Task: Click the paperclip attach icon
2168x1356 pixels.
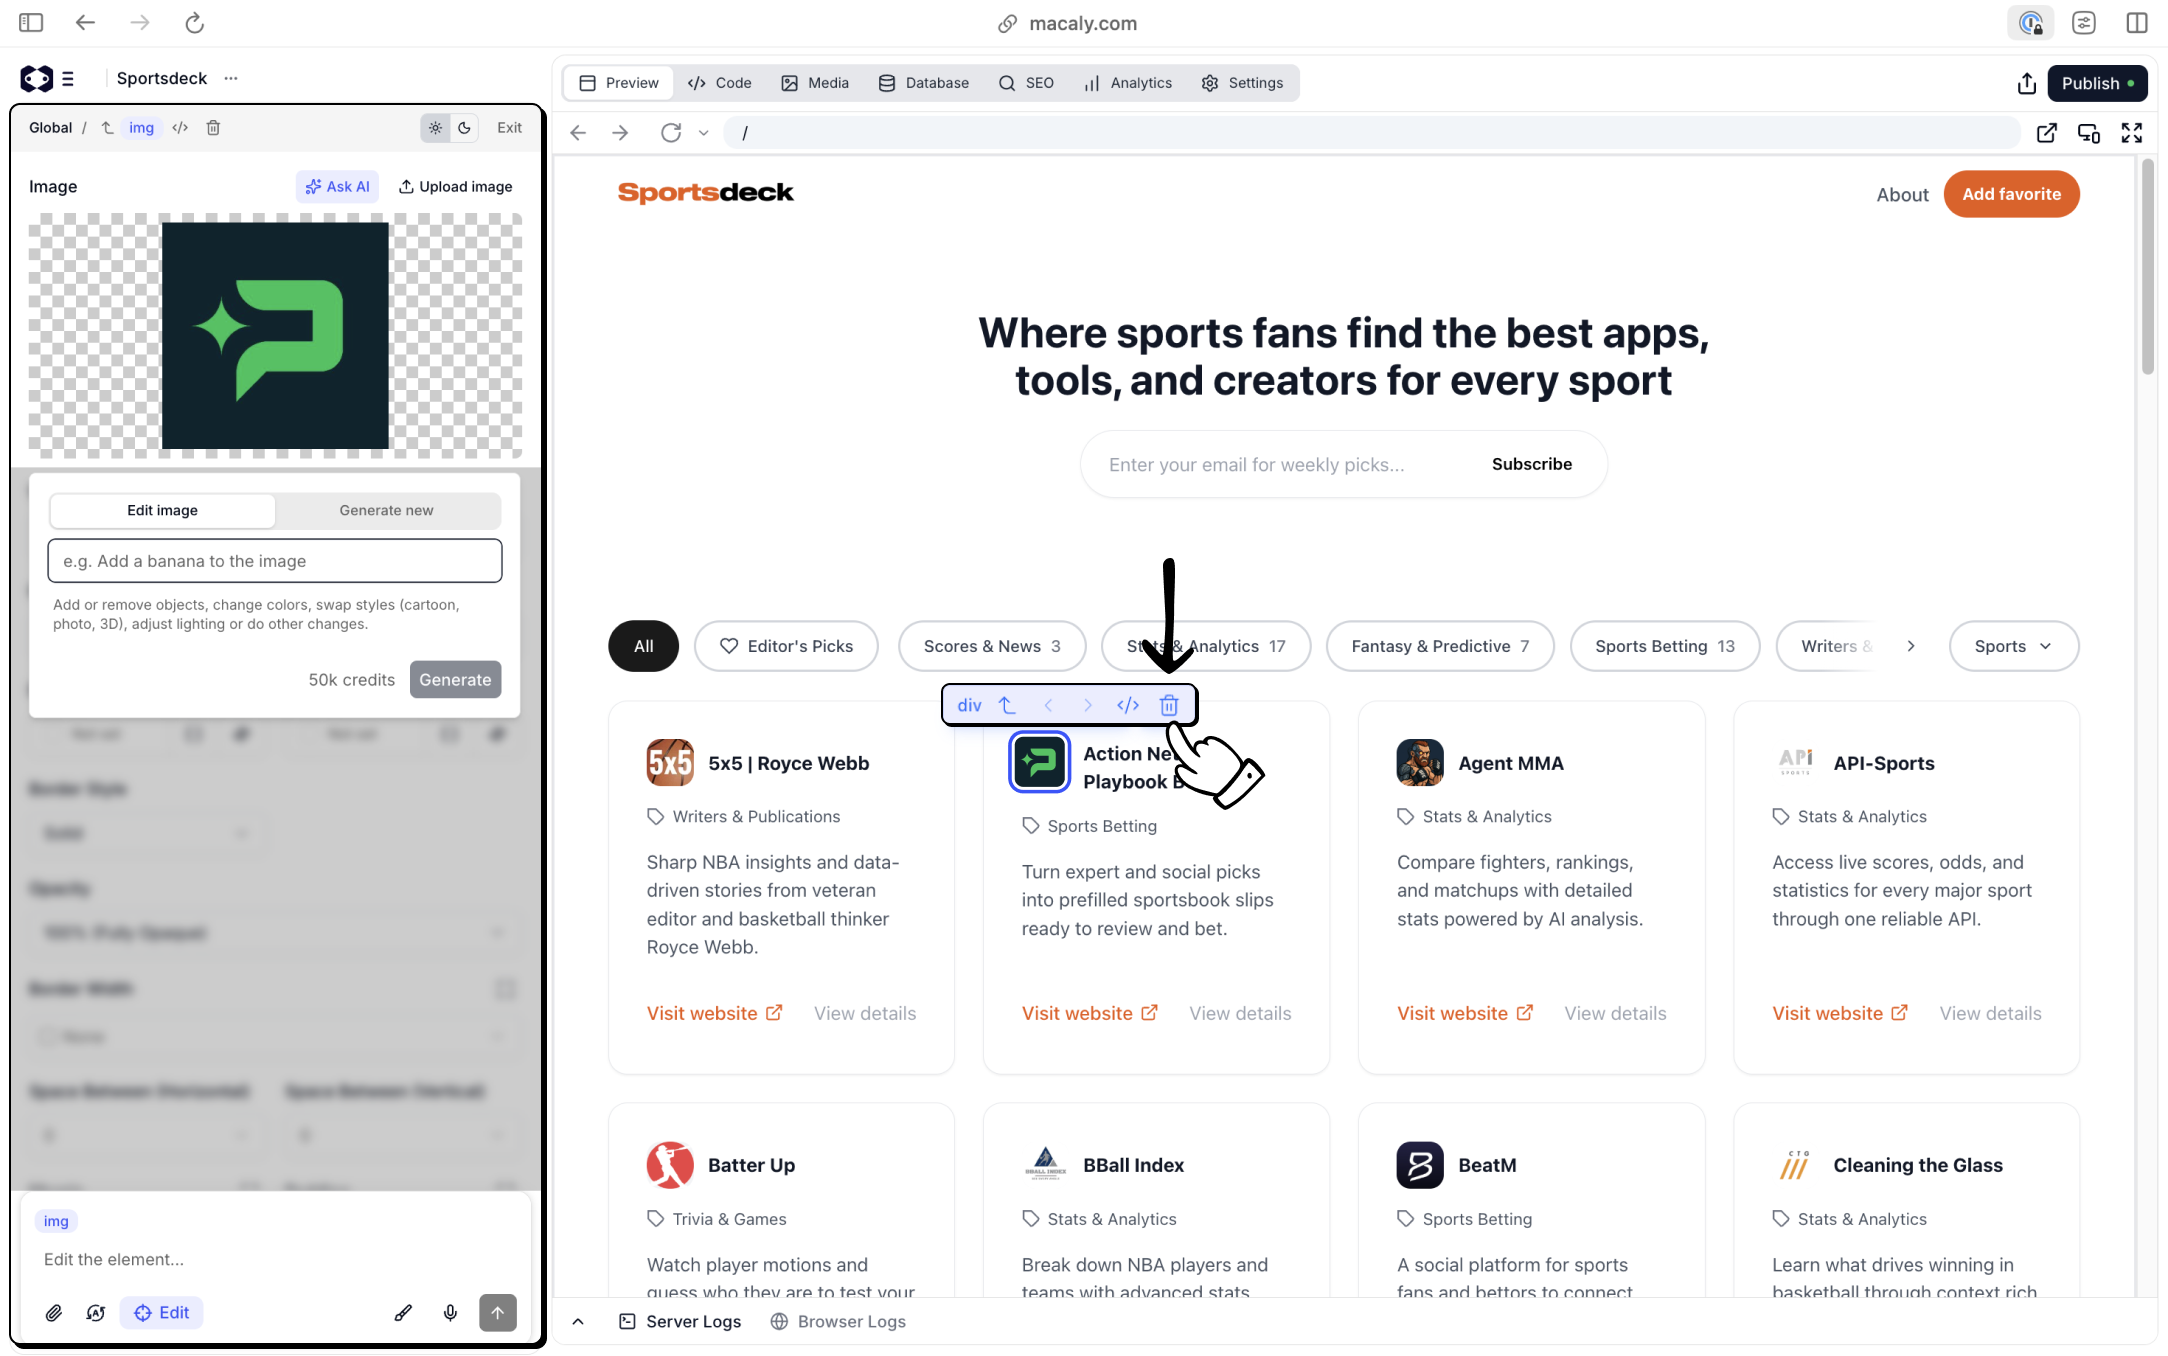Action: click(x=54, y=1313)
